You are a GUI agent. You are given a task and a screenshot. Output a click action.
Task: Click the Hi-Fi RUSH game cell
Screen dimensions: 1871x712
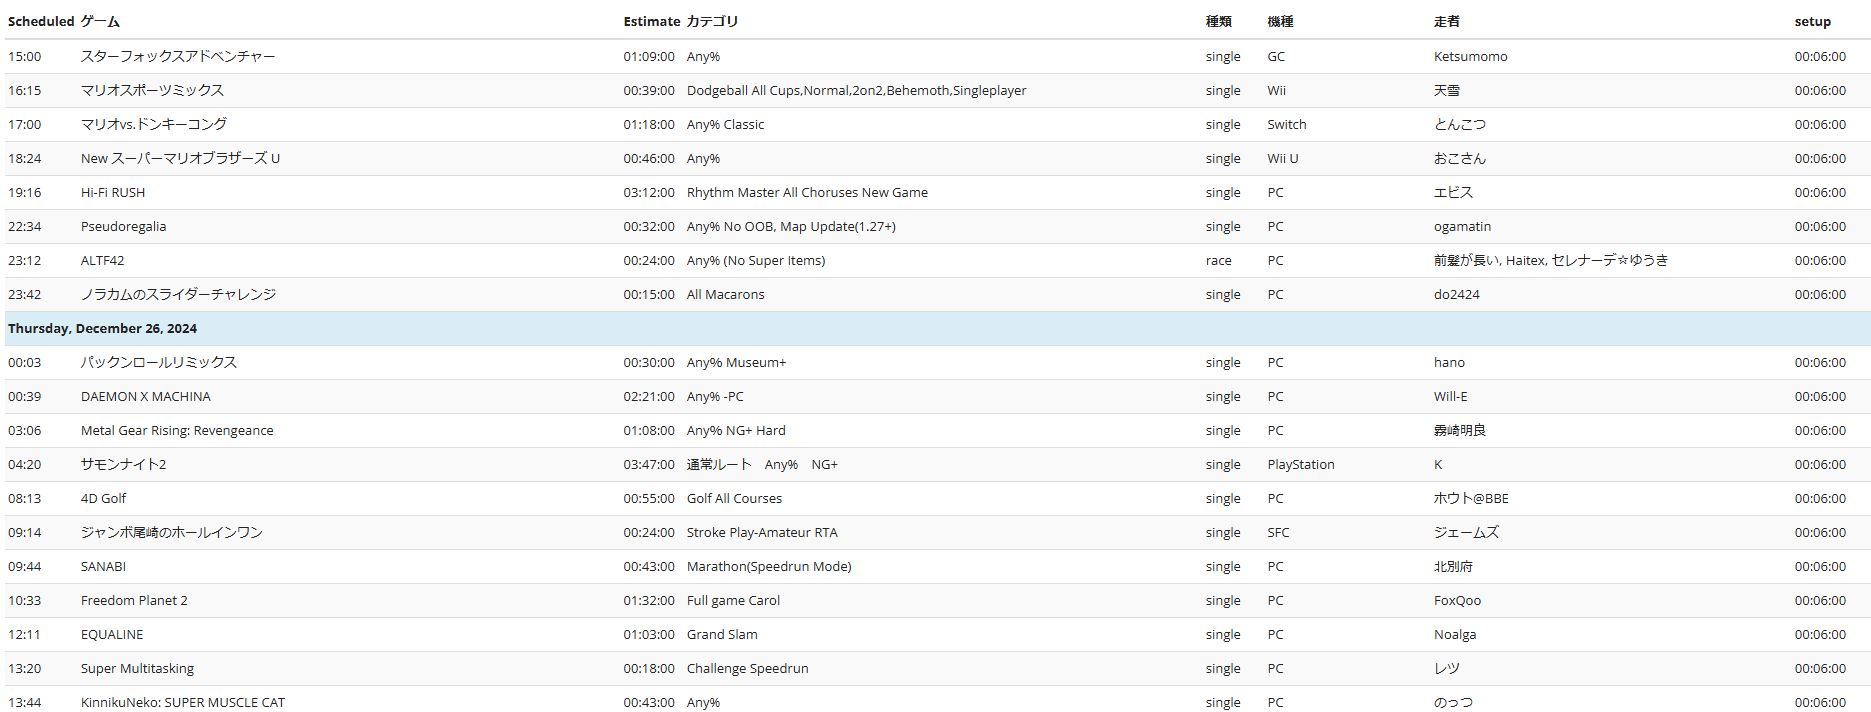coord(113,193)
